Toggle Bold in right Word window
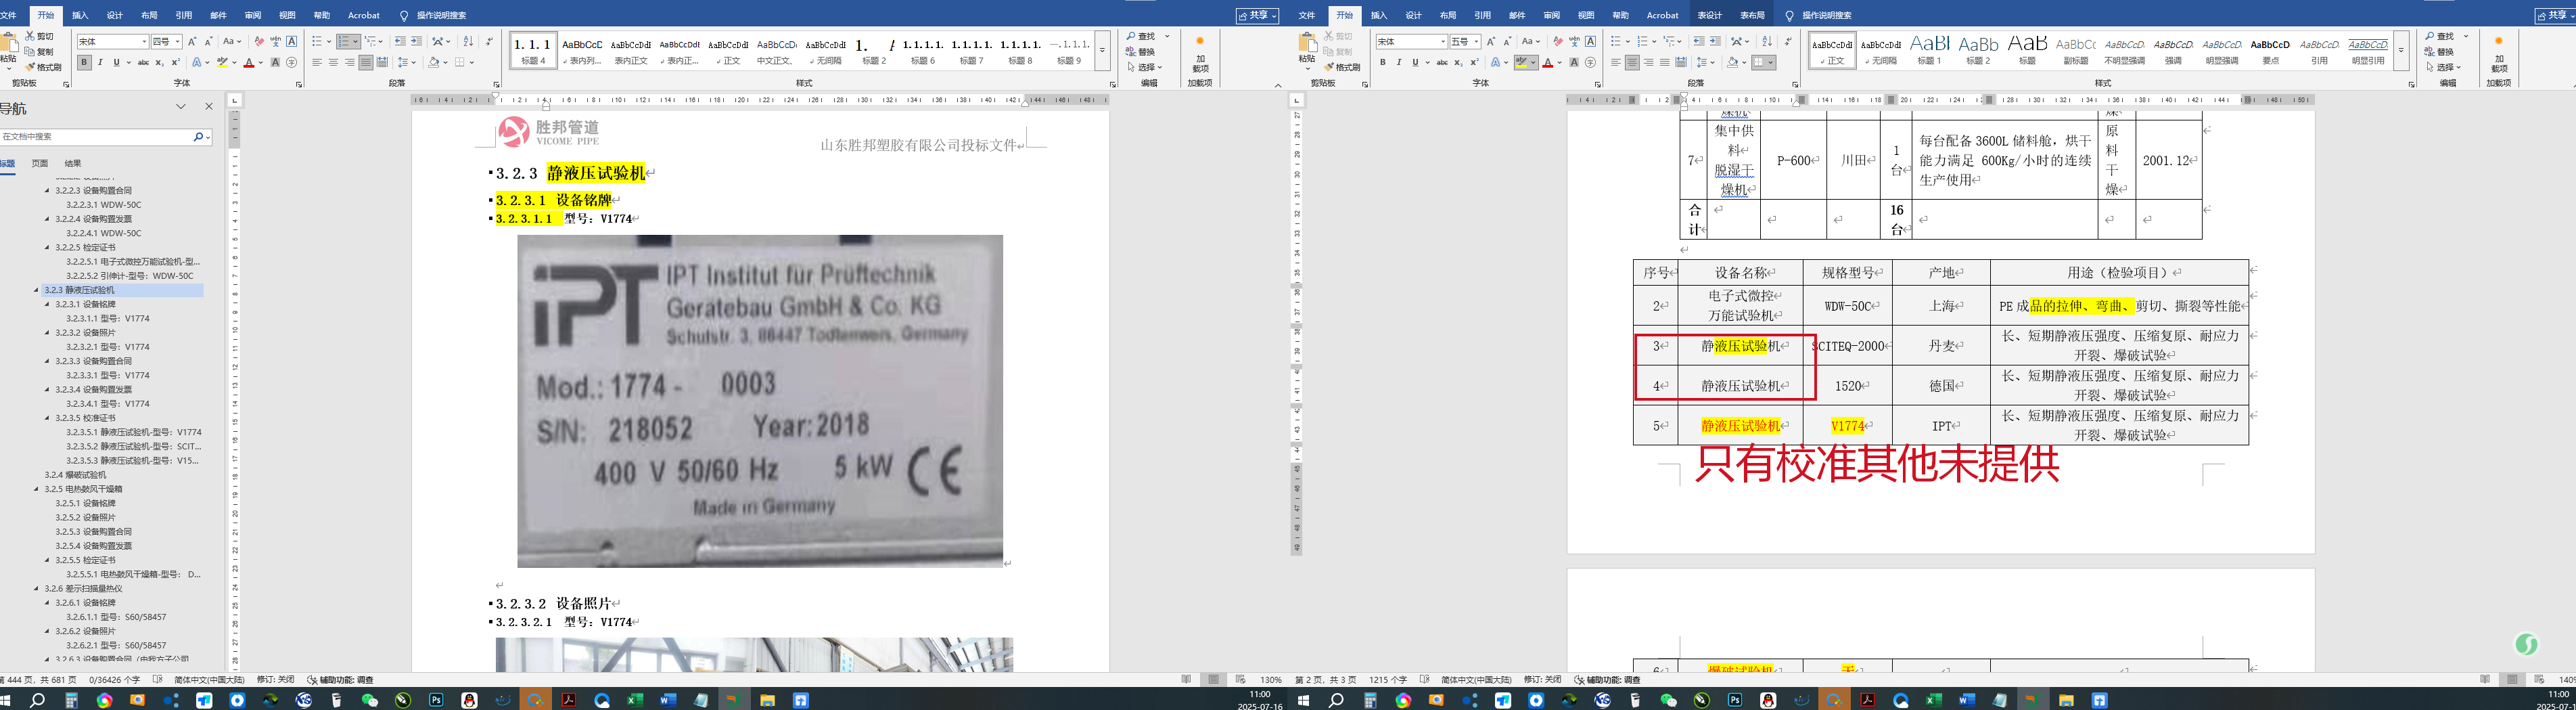Screen dimensions: 2576x710 pyautogui.click(x=1383, y=63)
